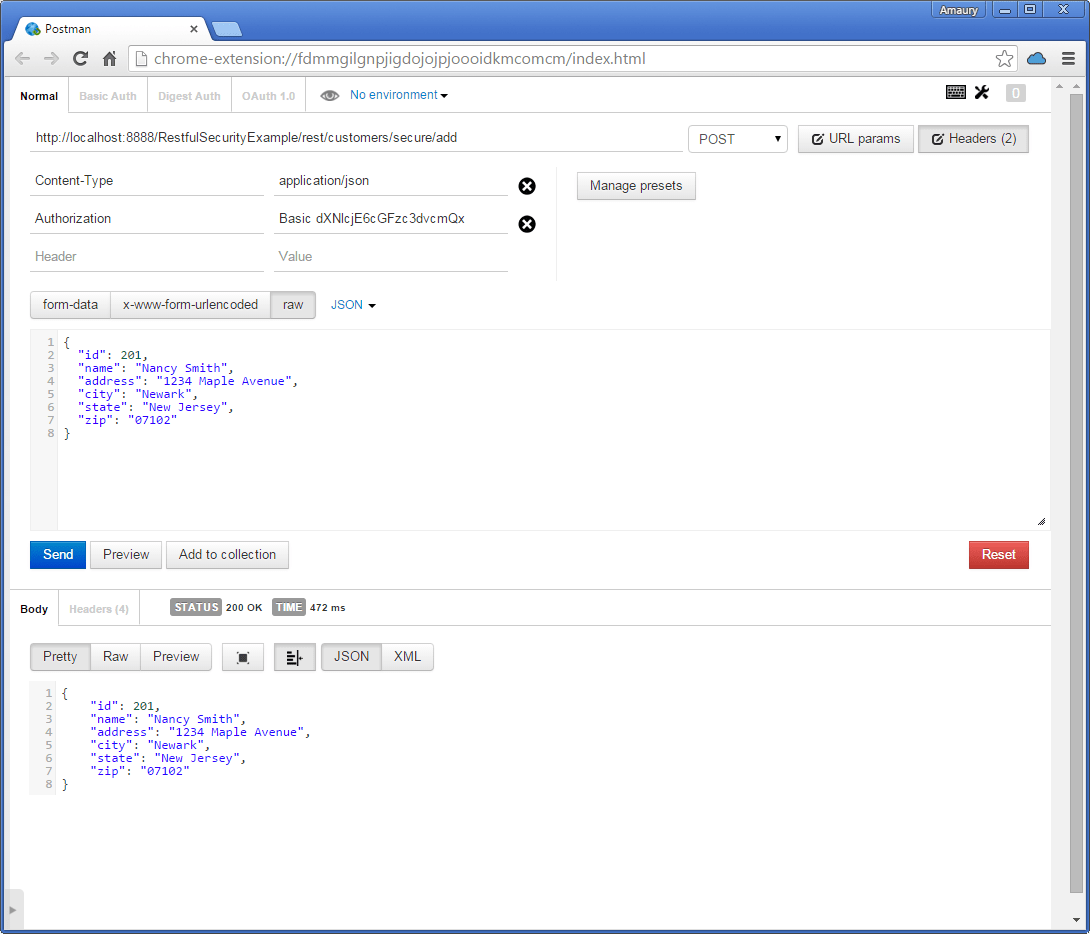Click "Nancy Smith" in the request body
This screenshot has width=1090, height=934.
181,368
